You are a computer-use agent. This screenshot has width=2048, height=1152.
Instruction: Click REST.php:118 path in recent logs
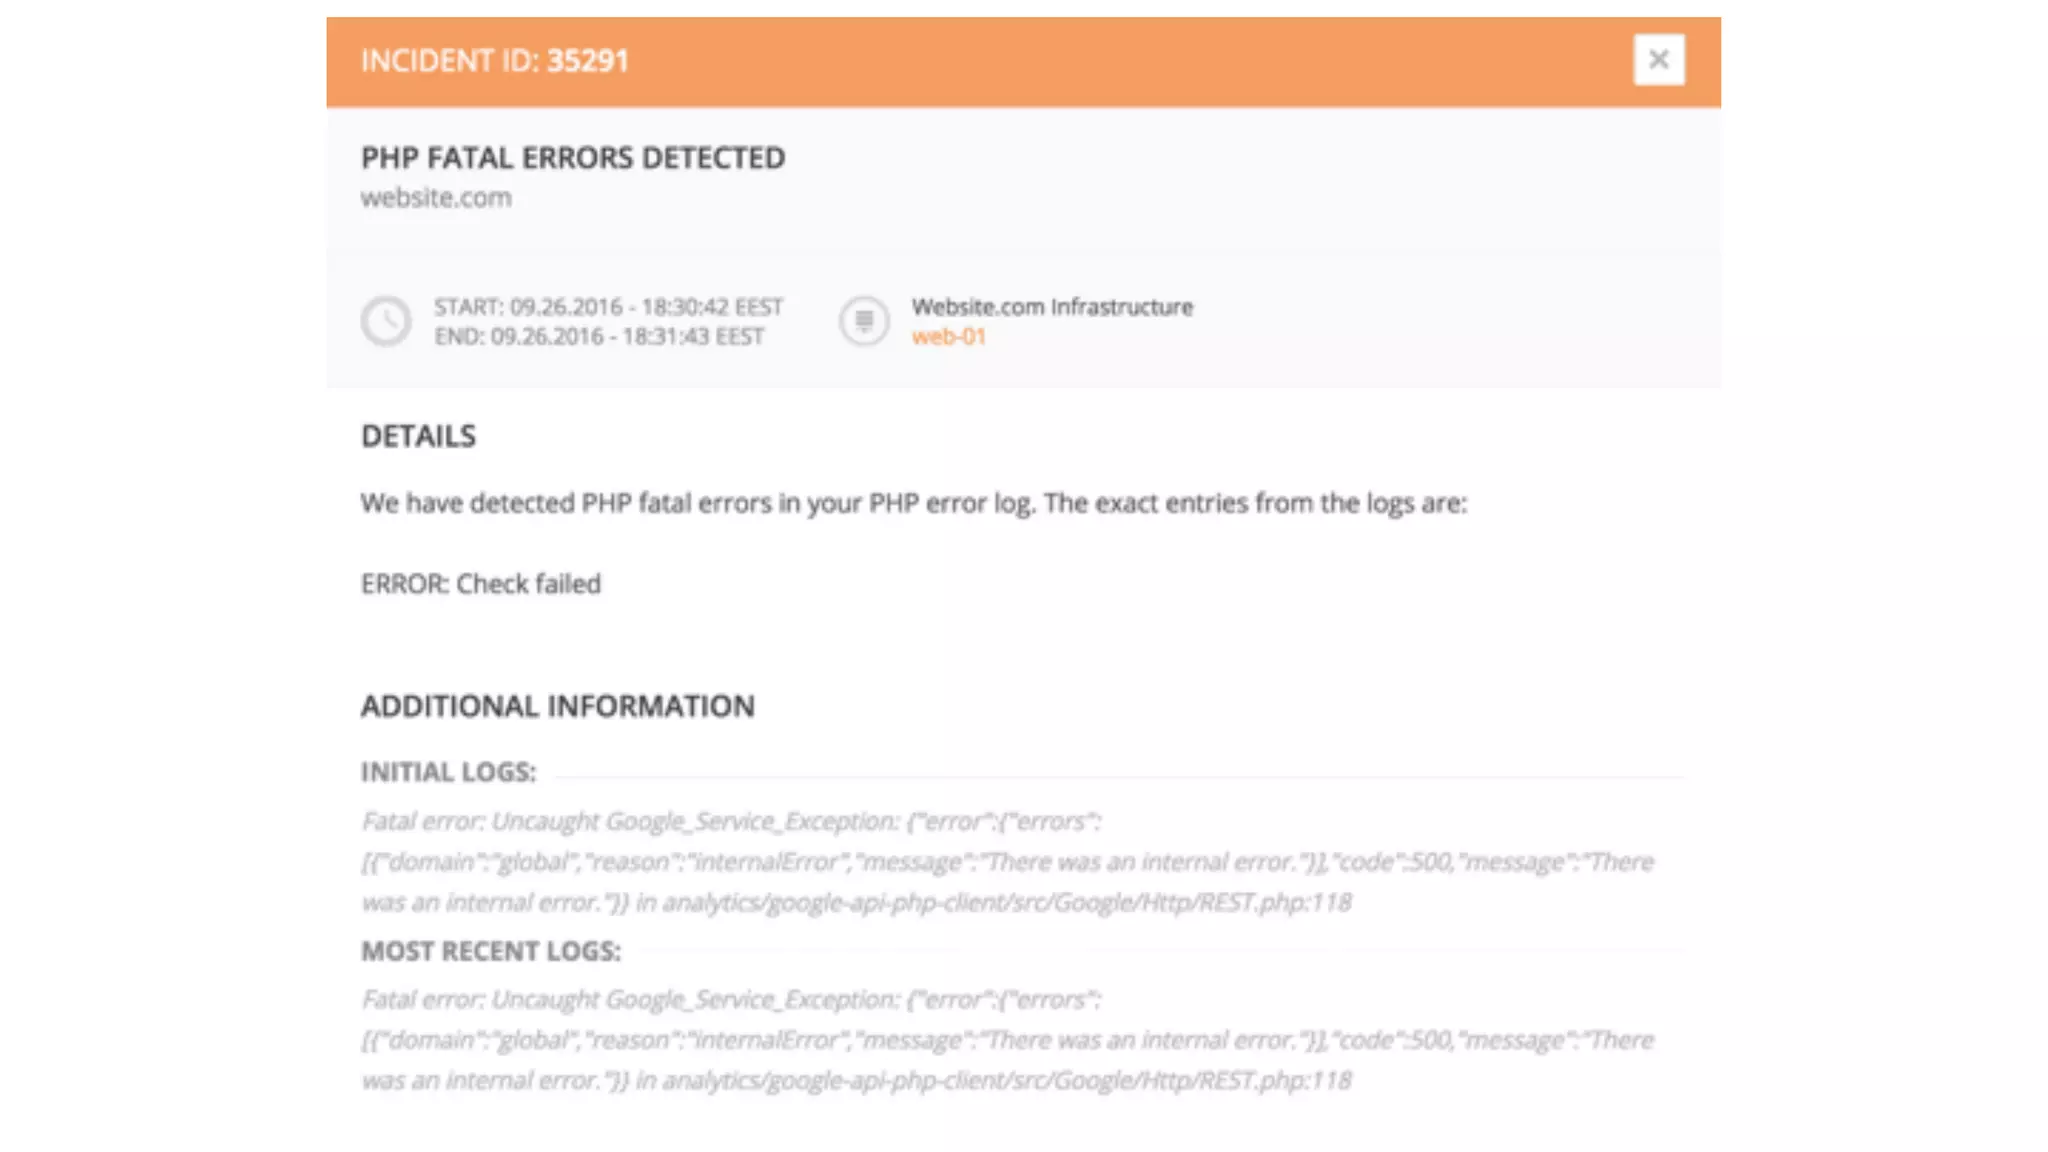coord(1274,1081)
